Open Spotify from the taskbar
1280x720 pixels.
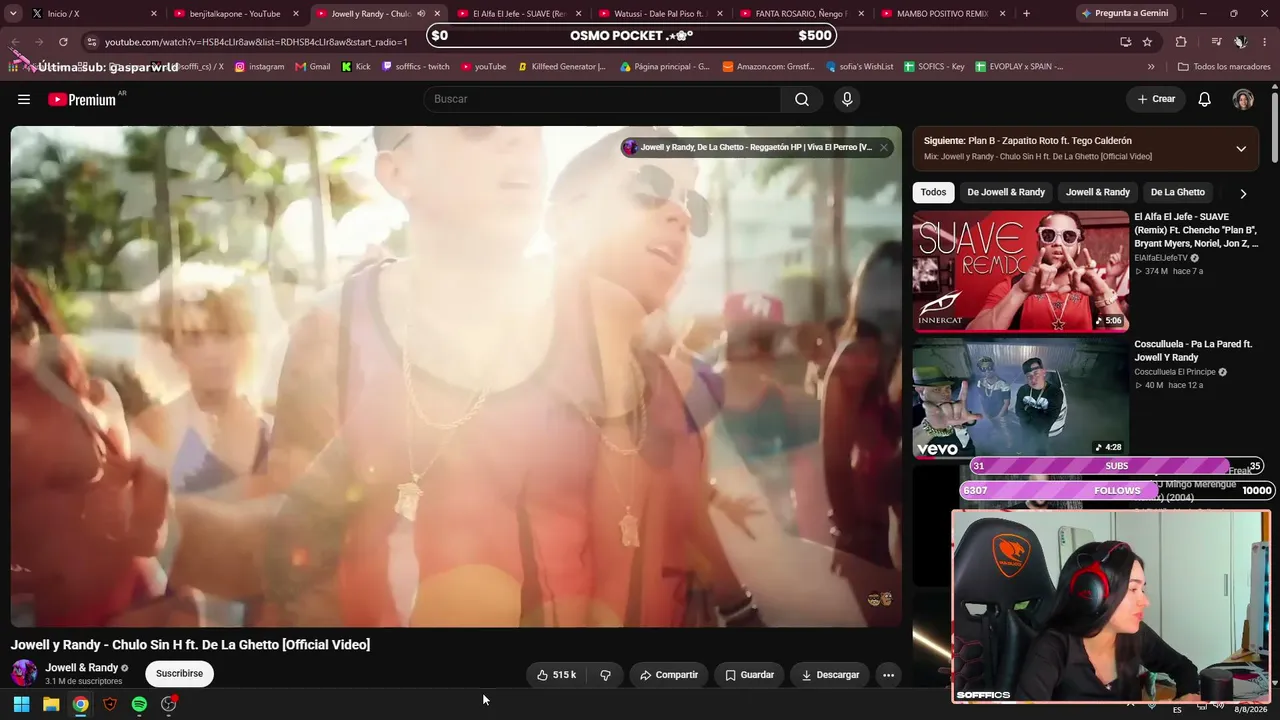[x=139, y=704]
